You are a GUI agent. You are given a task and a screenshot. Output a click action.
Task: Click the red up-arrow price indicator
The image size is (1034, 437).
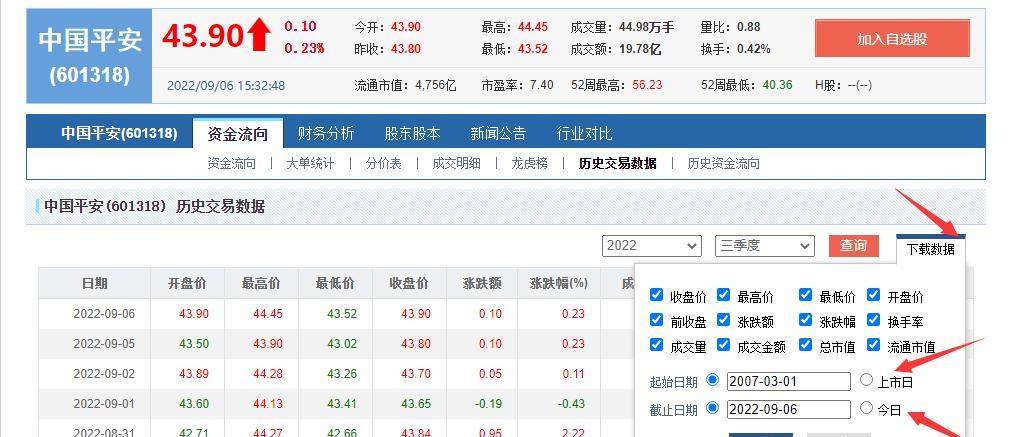click(260, 35)
